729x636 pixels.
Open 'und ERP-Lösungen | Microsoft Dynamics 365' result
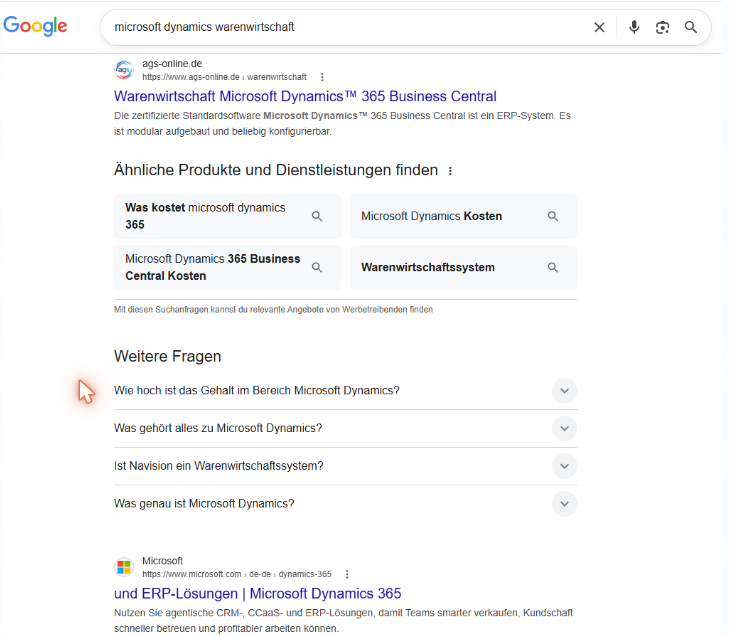pos(258,594)
